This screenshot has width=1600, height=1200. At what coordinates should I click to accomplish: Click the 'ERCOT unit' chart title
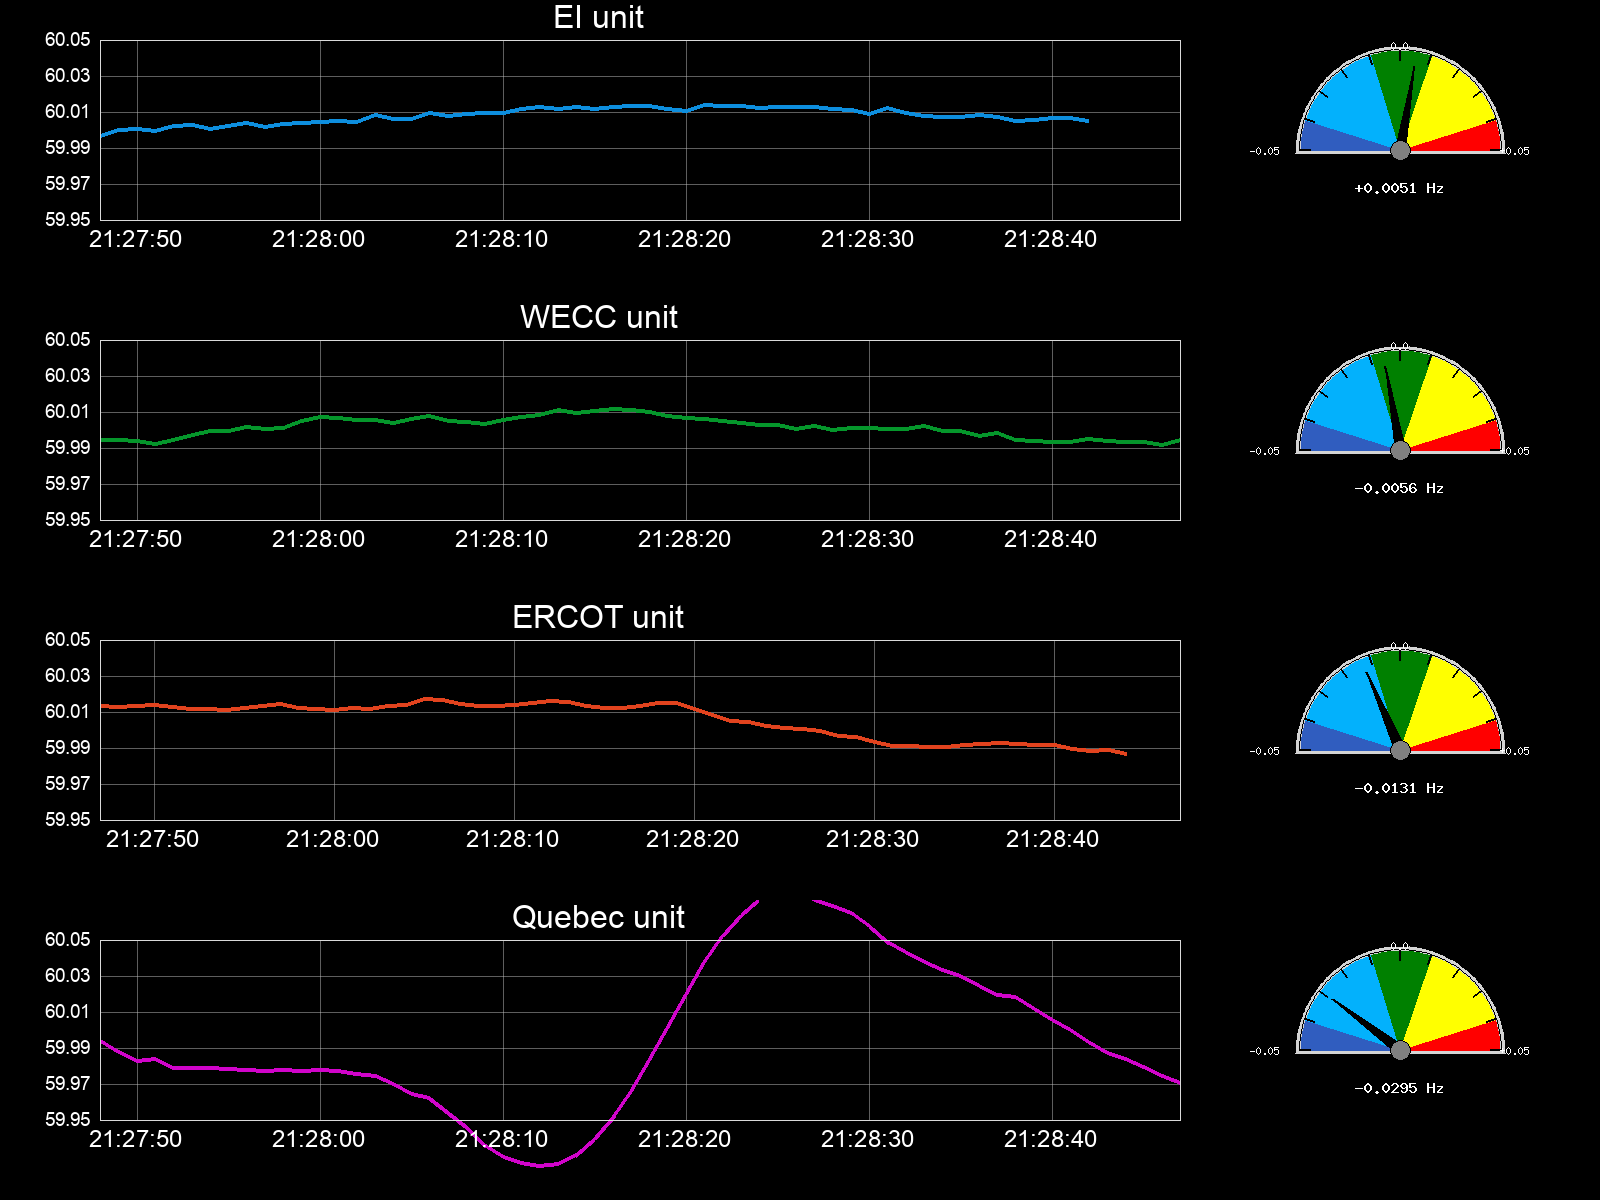coord(598,617)
